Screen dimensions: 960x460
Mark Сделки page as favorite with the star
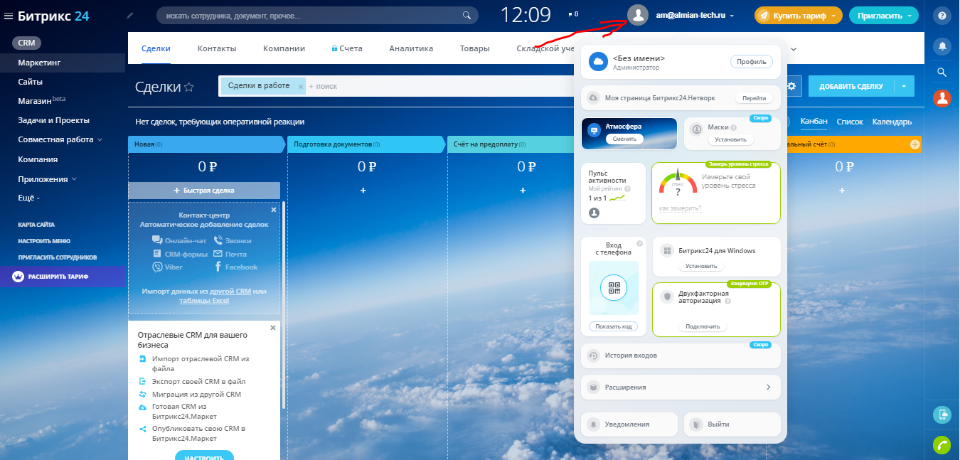click(x=189, y=87)
